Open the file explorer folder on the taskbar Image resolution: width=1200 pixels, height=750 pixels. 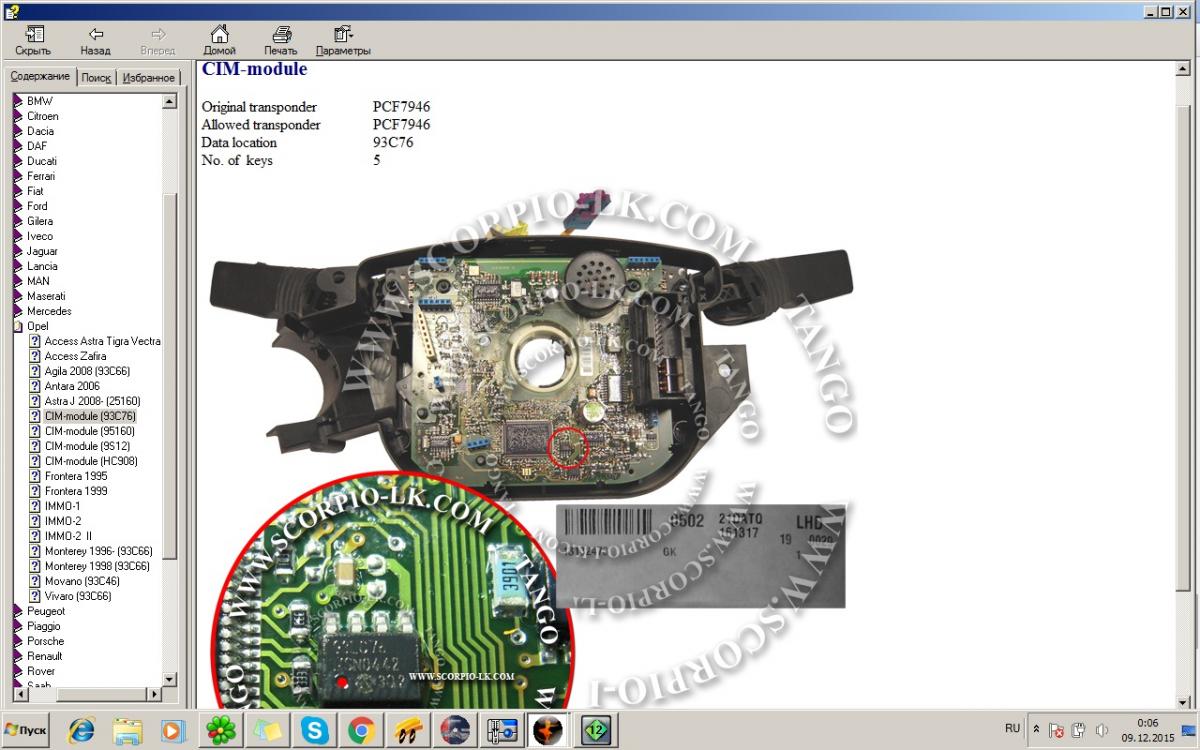coord(127,731)
